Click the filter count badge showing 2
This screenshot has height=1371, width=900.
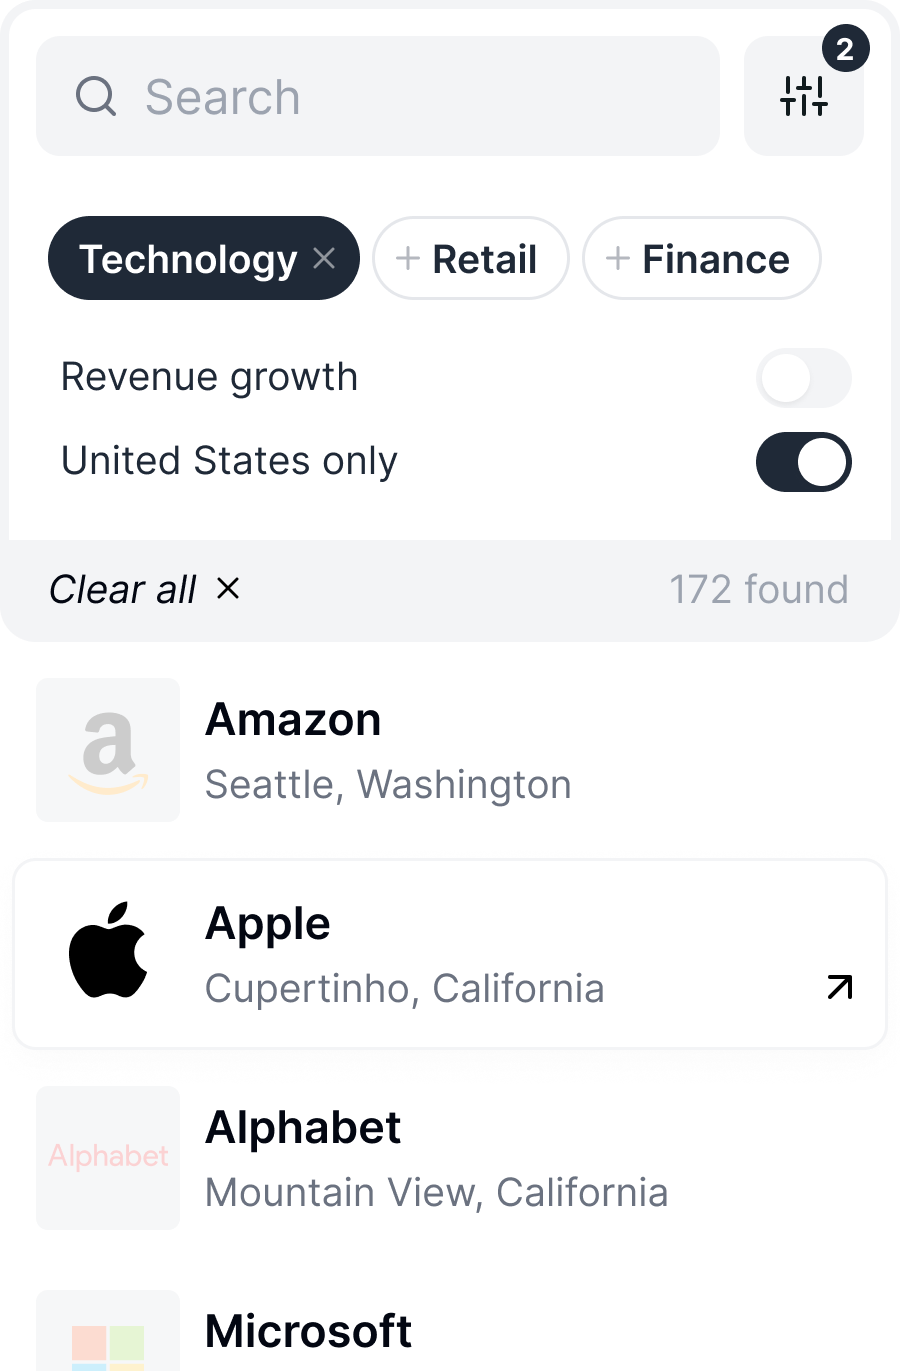pos(845,49)
